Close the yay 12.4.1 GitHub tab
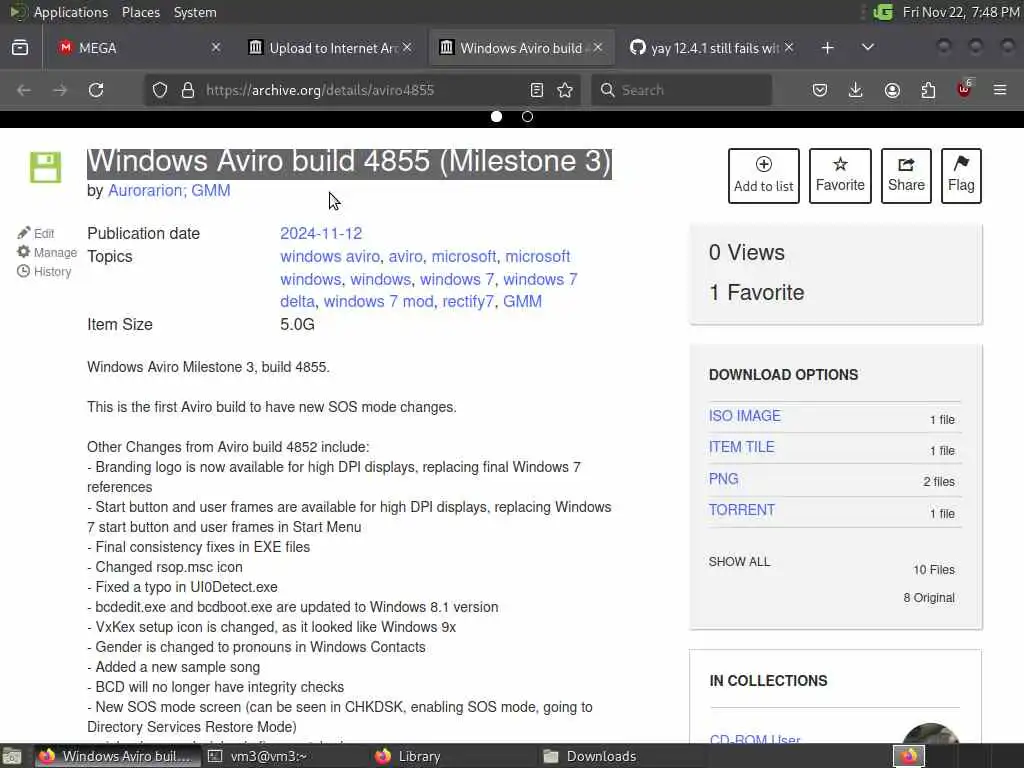The image size is (1024, 768). 789,48
